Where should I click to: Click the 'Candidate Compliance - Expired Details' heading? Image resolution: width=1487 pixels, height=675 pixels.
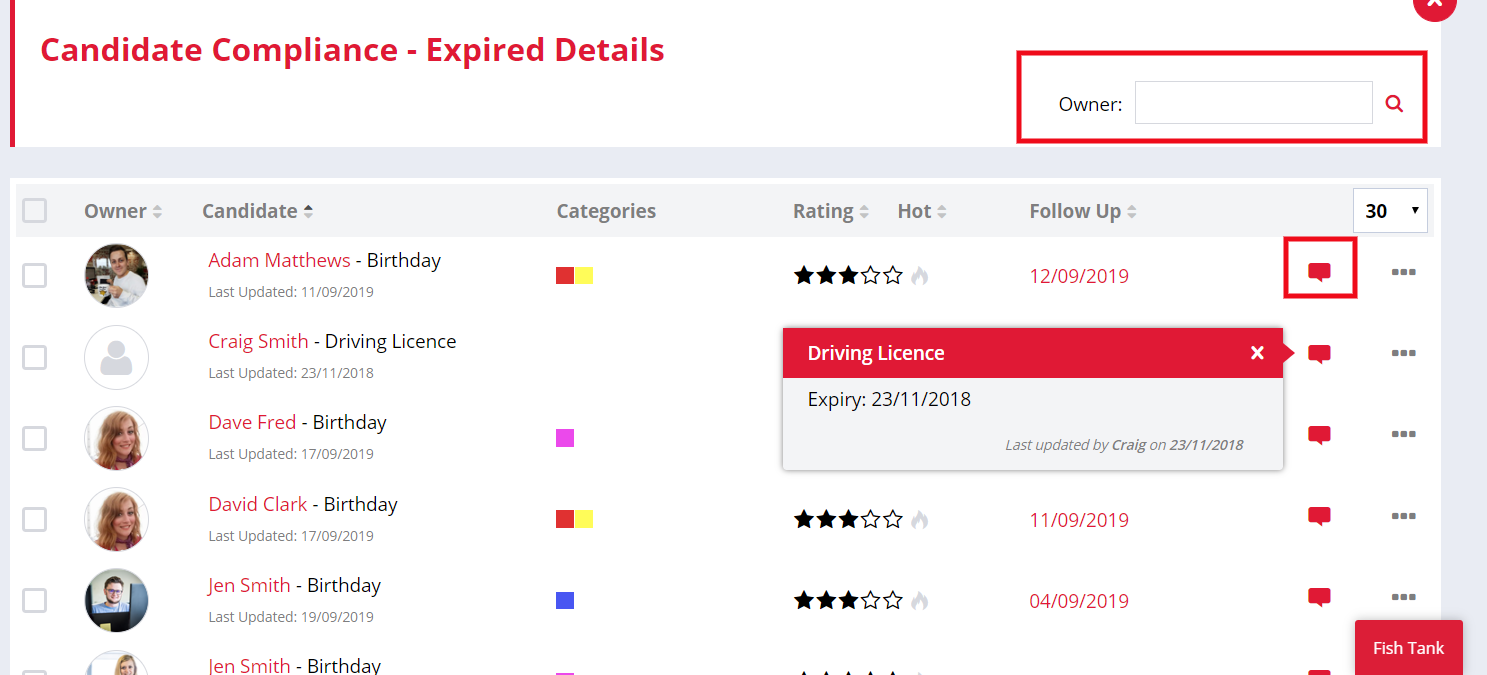click(x=352, y=50)
